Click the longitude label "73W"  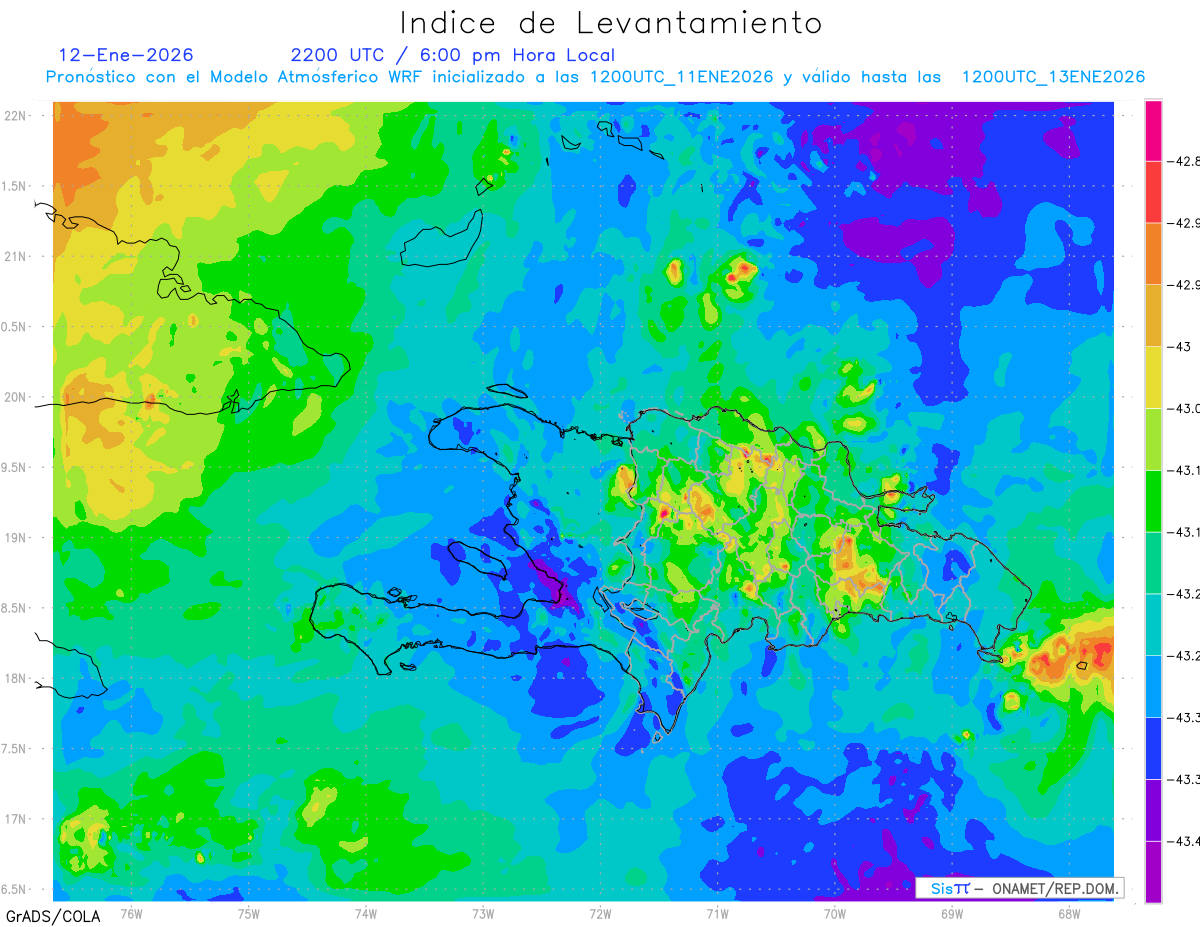483,913
